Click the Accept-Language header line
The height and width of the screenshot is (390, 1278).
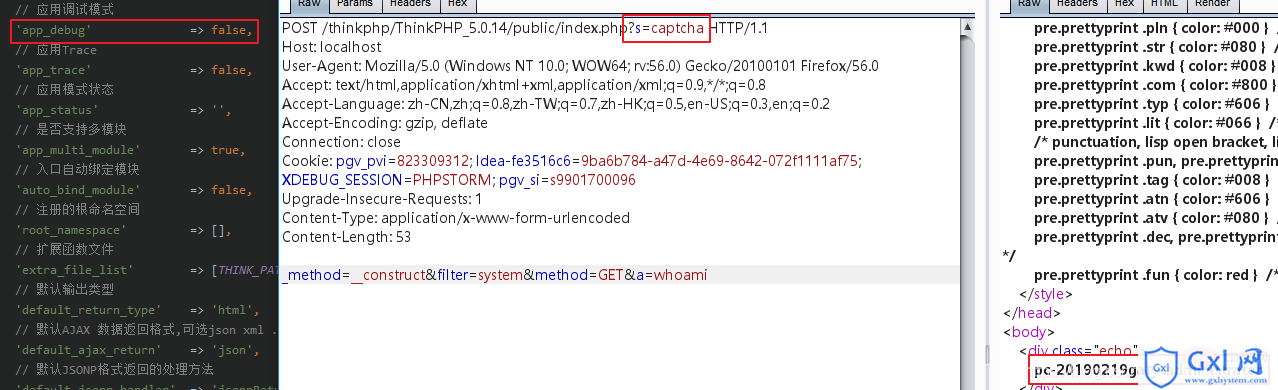[x=556, y=104]
